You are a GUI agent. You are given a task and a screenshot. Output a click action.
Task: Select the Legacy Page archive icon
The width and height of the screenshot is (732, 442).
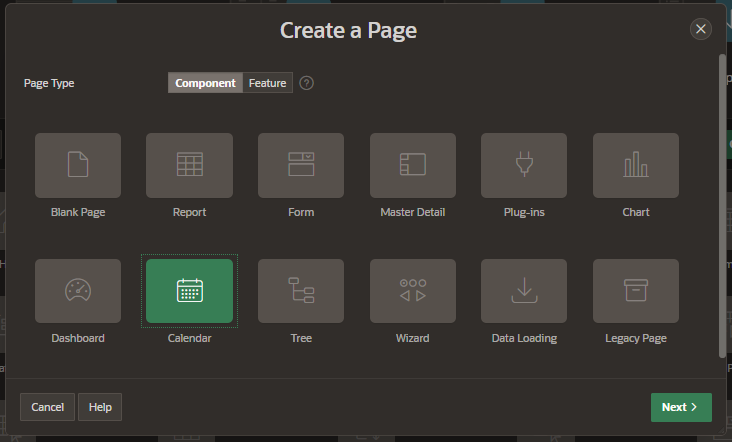(x=636, y=291)
